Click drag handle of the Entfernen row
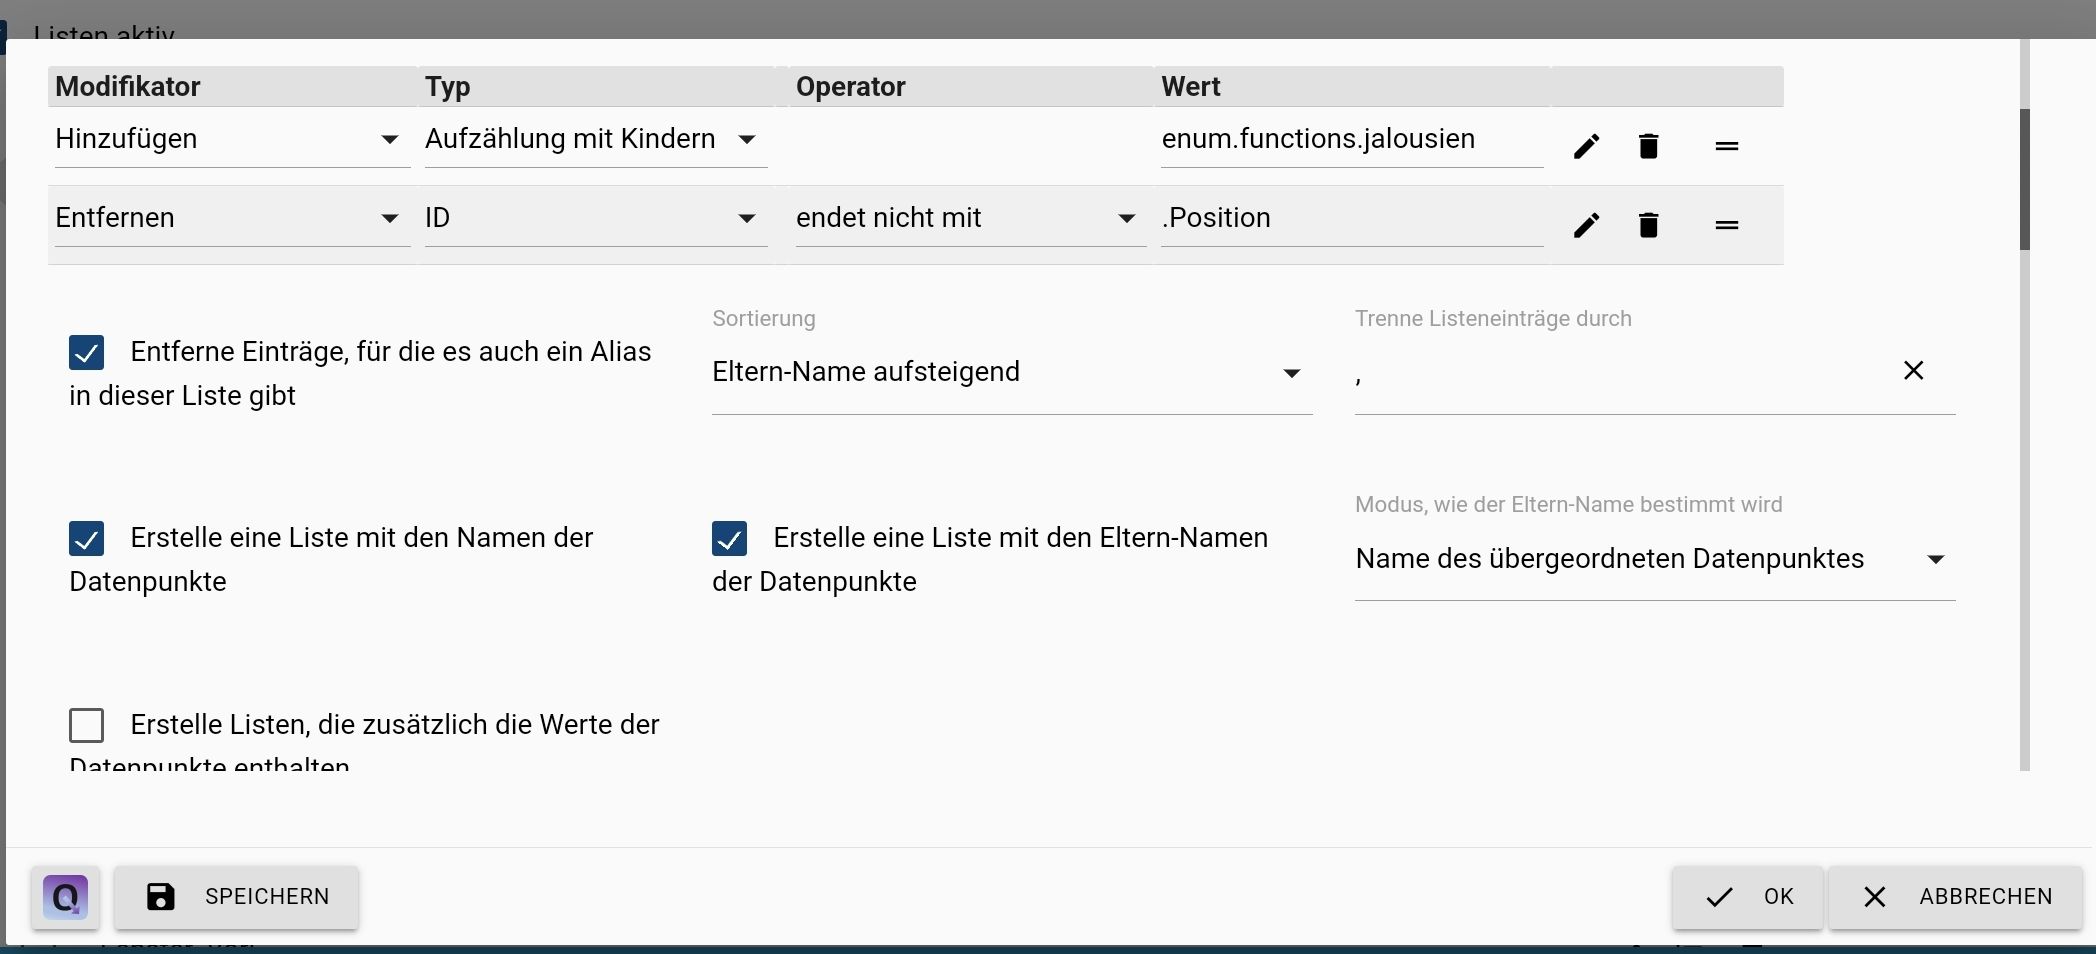Screen dimensions: 2096x954 1726,225
